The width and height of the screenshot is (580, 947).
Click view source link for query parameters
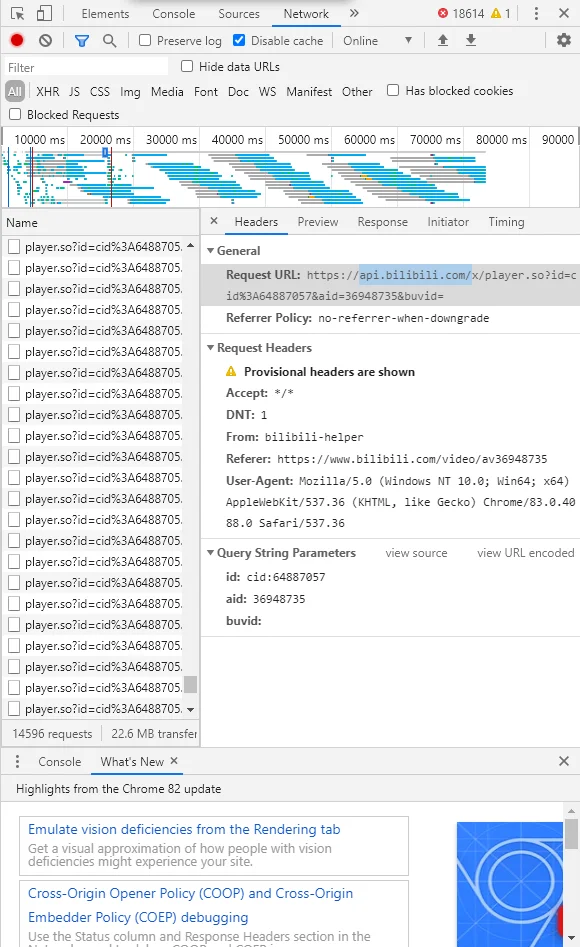click(416, 553)
